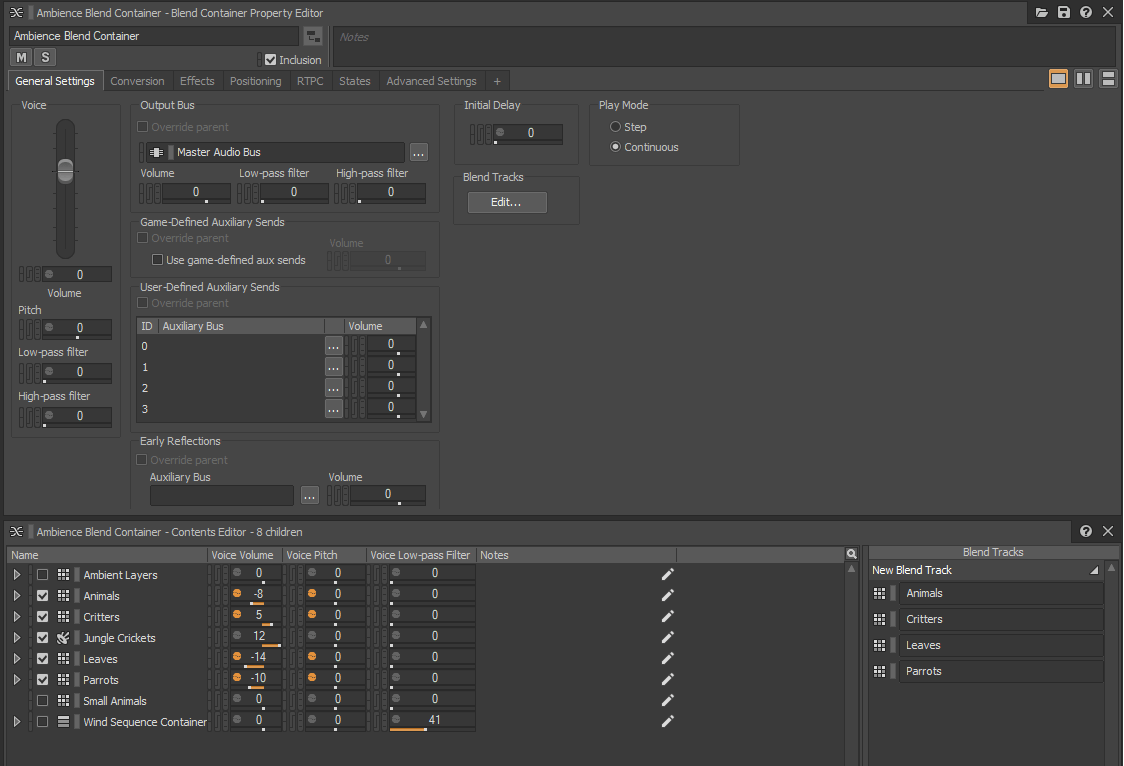Select the split side-by-side layout icon
The image size is (1124, 766).
click(1083, 79)
